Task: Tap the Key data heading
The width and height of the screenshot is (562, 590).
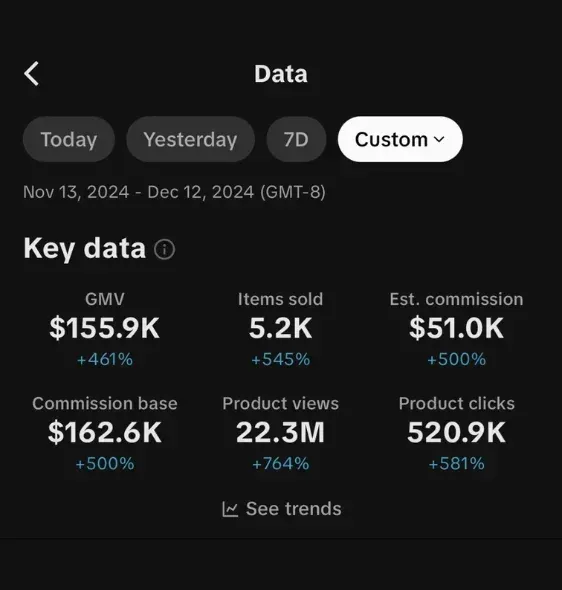Action: click(x=85, y=248)
